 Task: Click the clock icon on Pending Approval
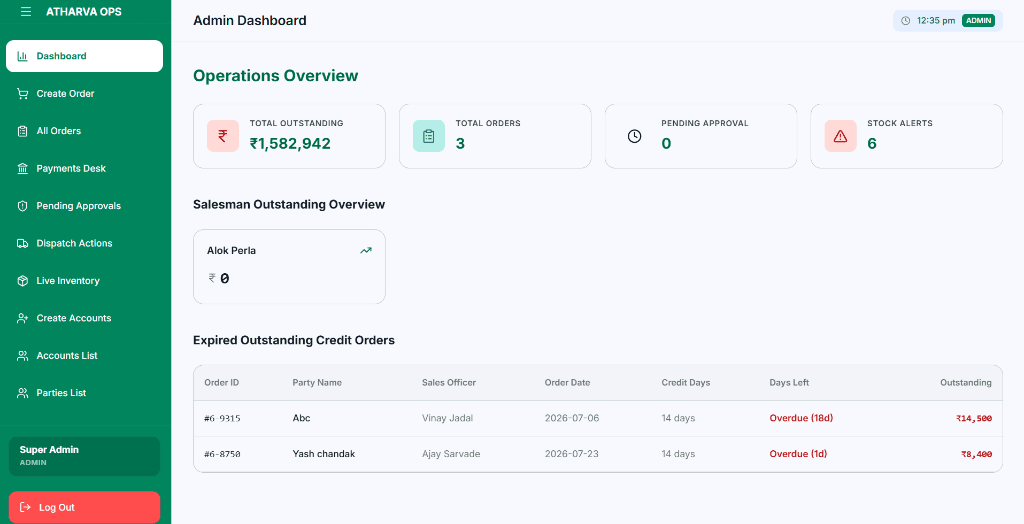(x=634, y=136)
